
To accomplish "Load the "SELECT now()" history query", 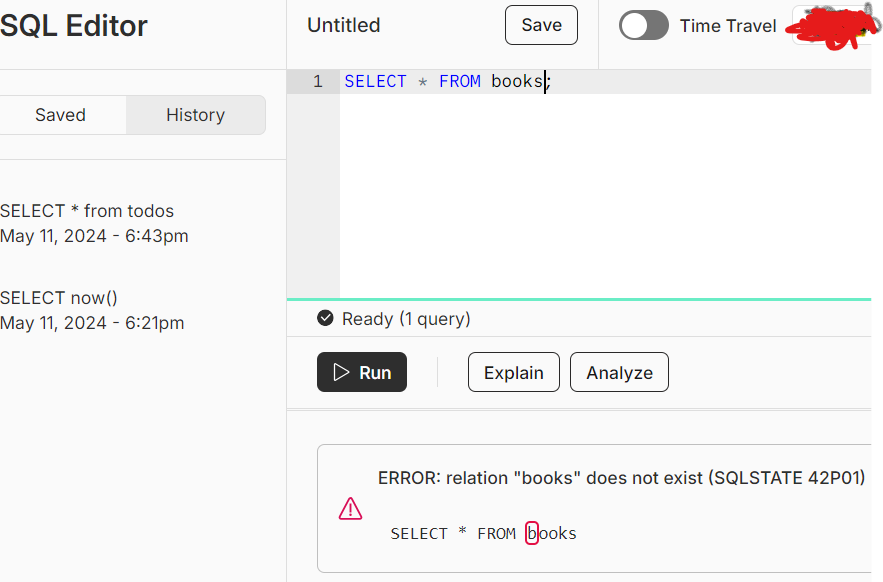I will coord(59,298).
